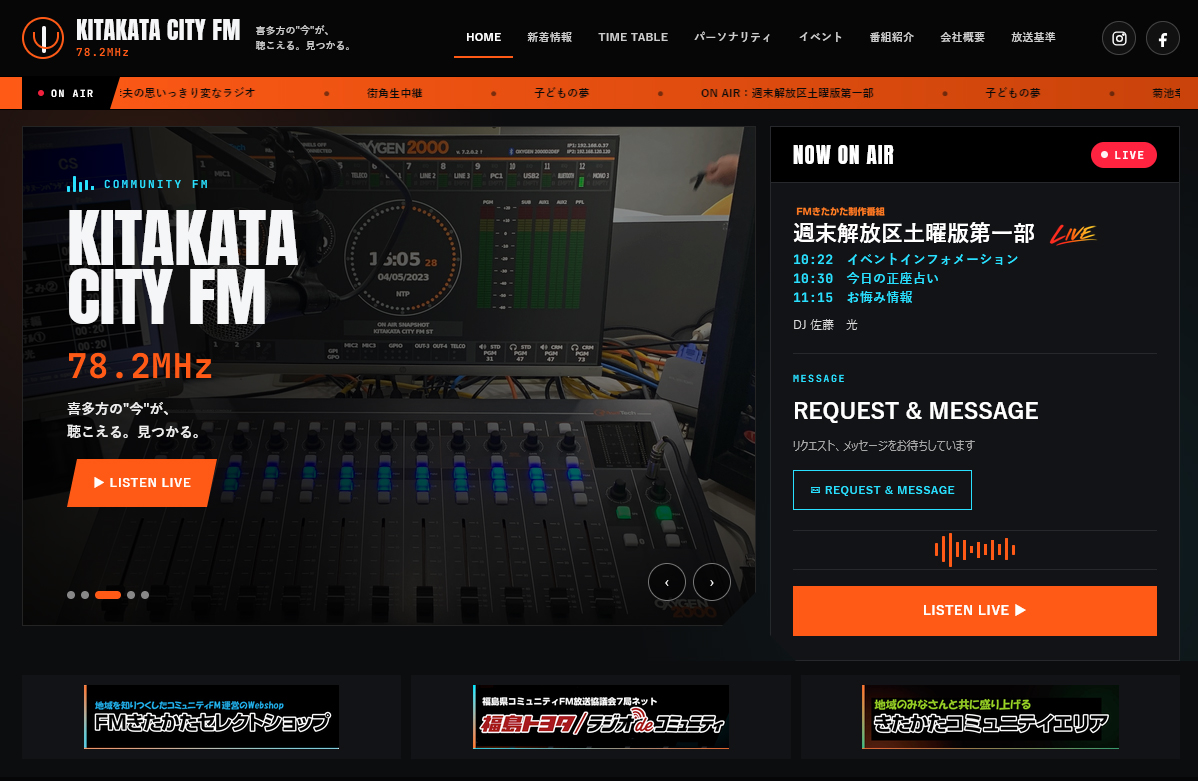
Task: Select the active orange carousel indicator
Action: (108, 595)
